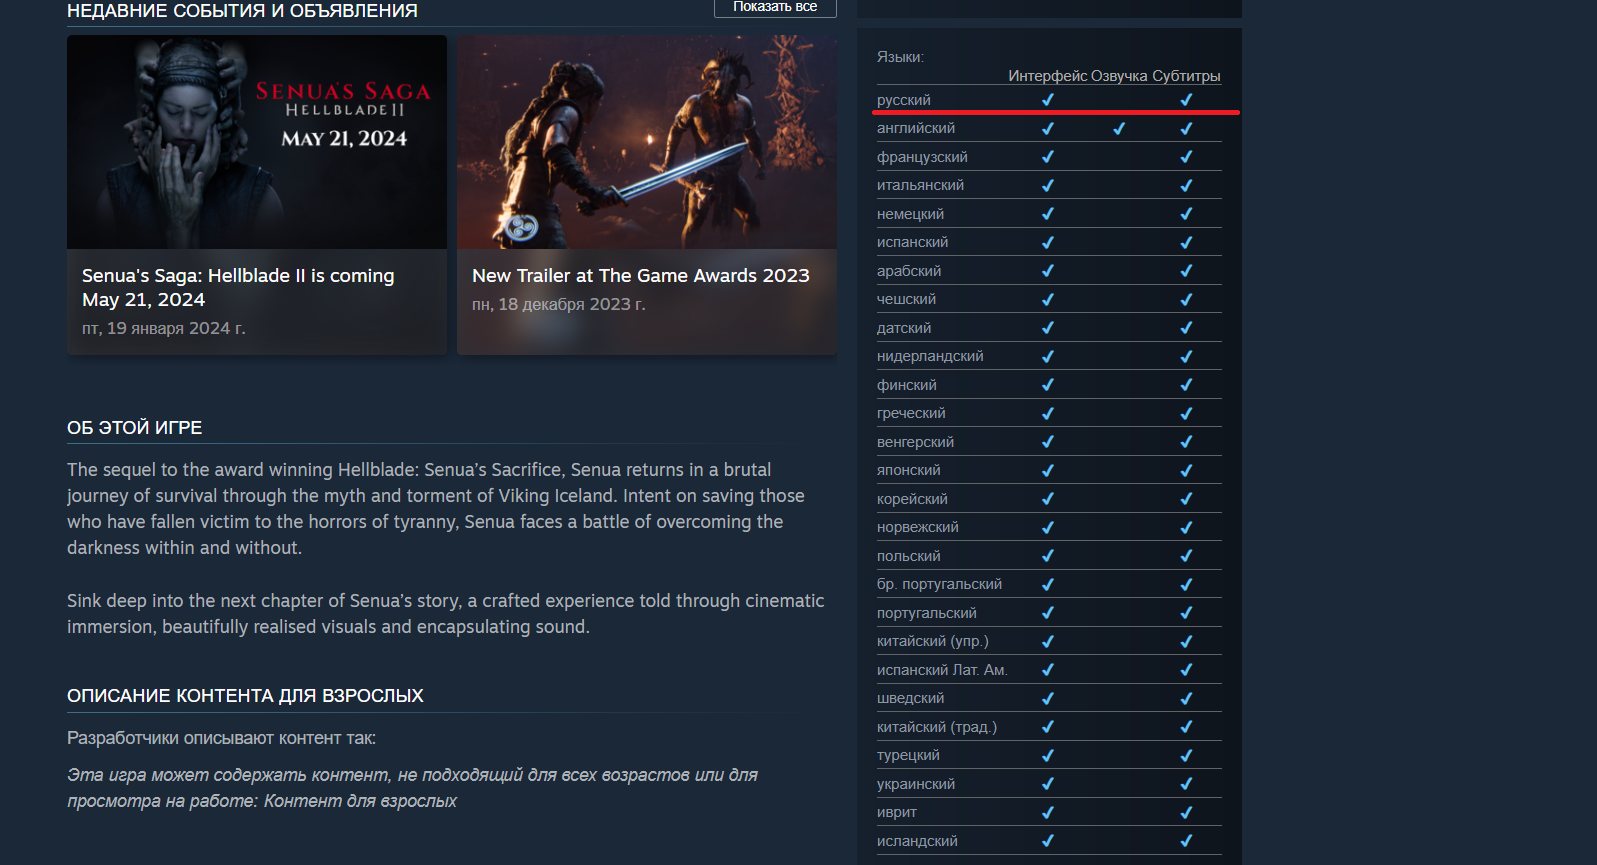
Task: Open the New Trailer Game Awards thumbnail
Action: pyautogui.click(x=647, y=142)
